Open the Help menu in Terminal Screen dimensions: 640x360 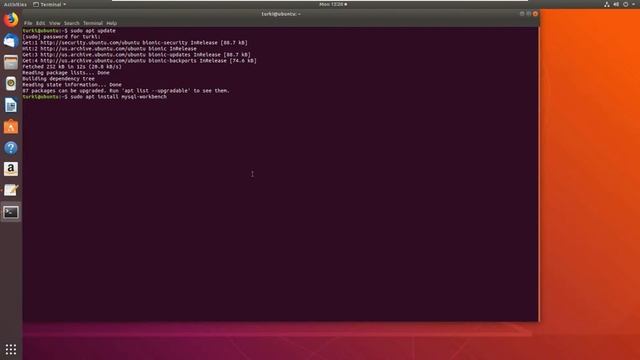point(111,23)
